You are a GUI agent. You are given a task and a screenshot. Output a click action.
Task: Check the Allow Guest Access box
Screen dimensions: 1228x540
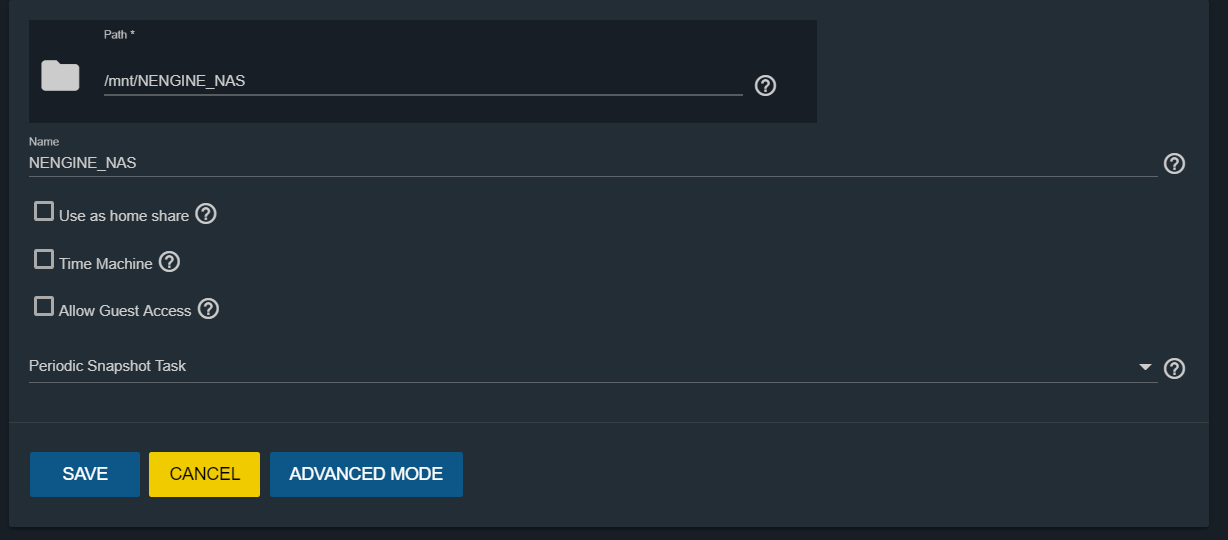(44, 307)
